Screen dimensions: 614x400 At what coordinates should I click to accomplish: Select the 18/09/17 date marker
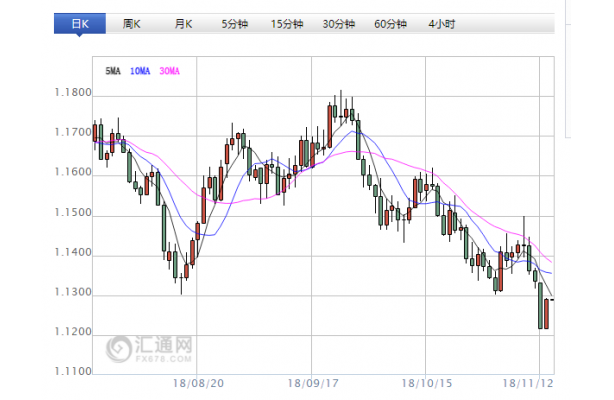[310, 383]
